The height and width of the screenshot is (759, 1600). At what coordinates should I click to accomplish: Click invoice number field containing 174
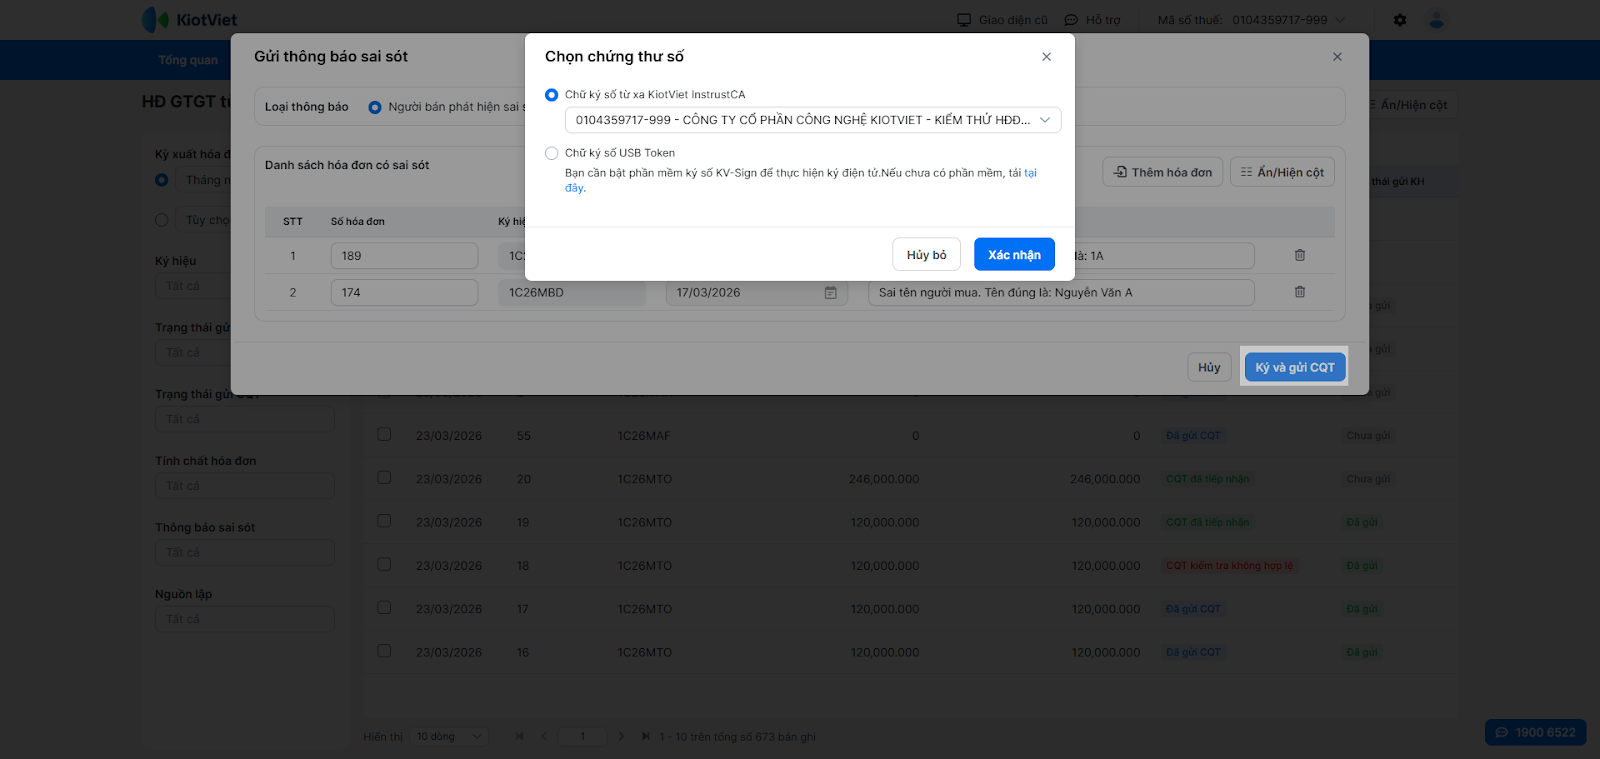coord(404,293)
